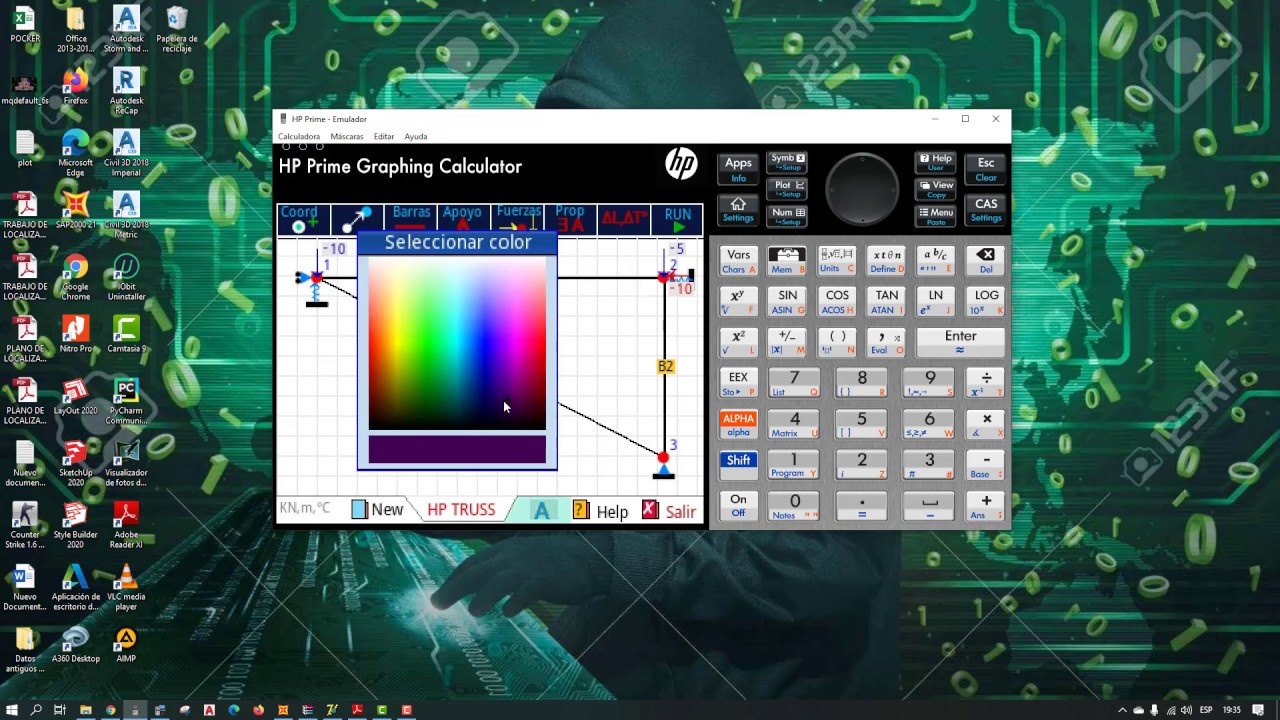Click Salir to exit the app

point(669,510)
